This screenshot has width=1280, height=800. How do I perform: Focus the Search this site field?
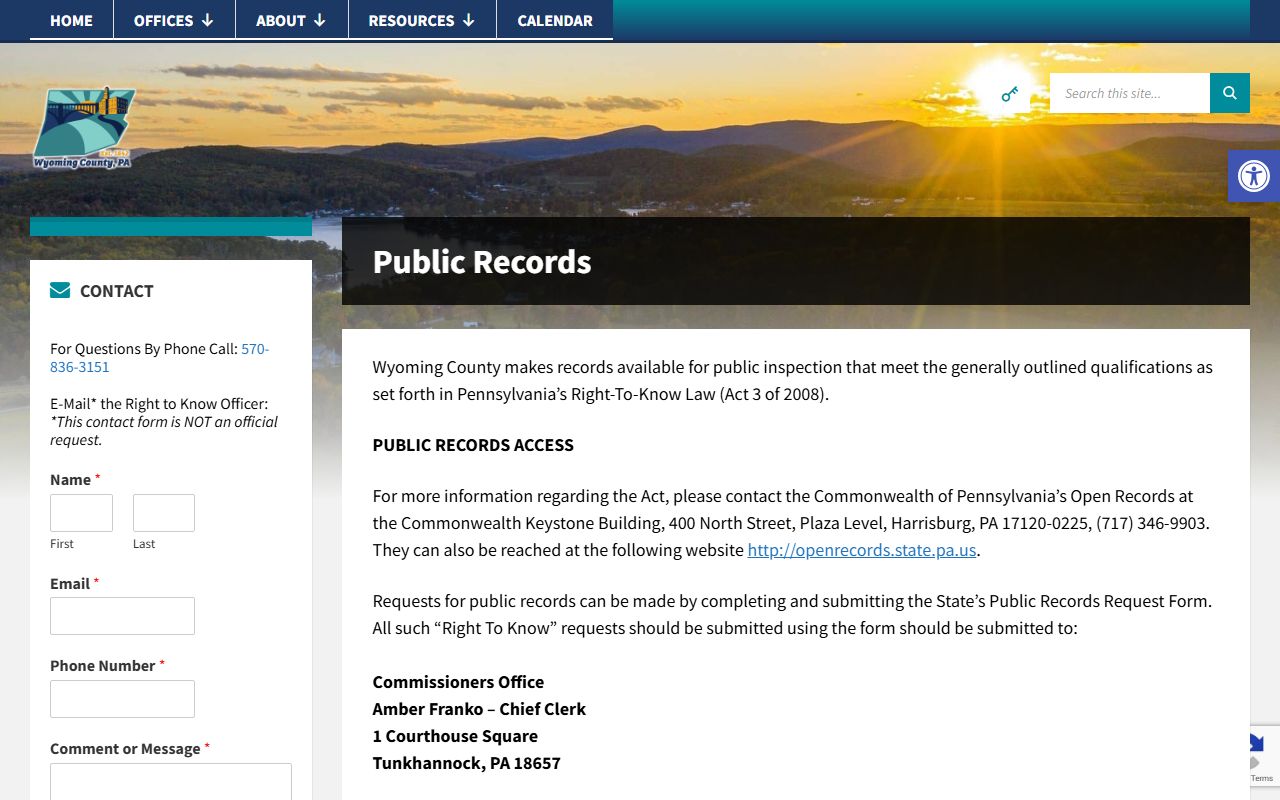click(1130, 93)
